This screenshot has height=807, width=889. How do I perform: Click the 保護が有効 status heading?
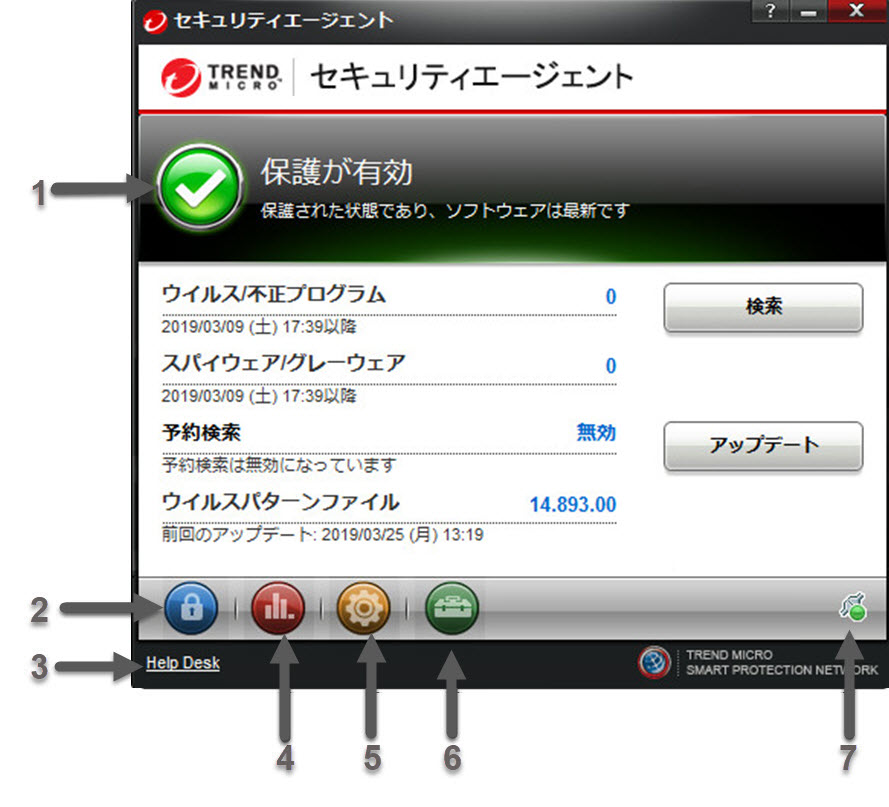click(336, 173)
